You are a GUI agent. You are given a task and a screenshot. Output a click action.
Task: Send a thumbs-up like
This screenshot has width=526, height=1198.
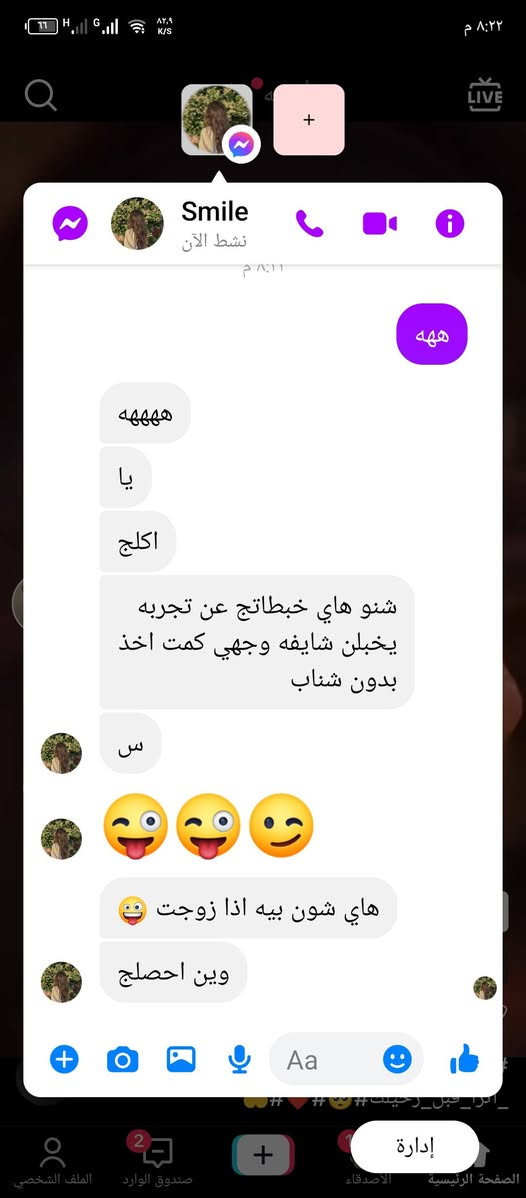click(x=464, y=1059)
